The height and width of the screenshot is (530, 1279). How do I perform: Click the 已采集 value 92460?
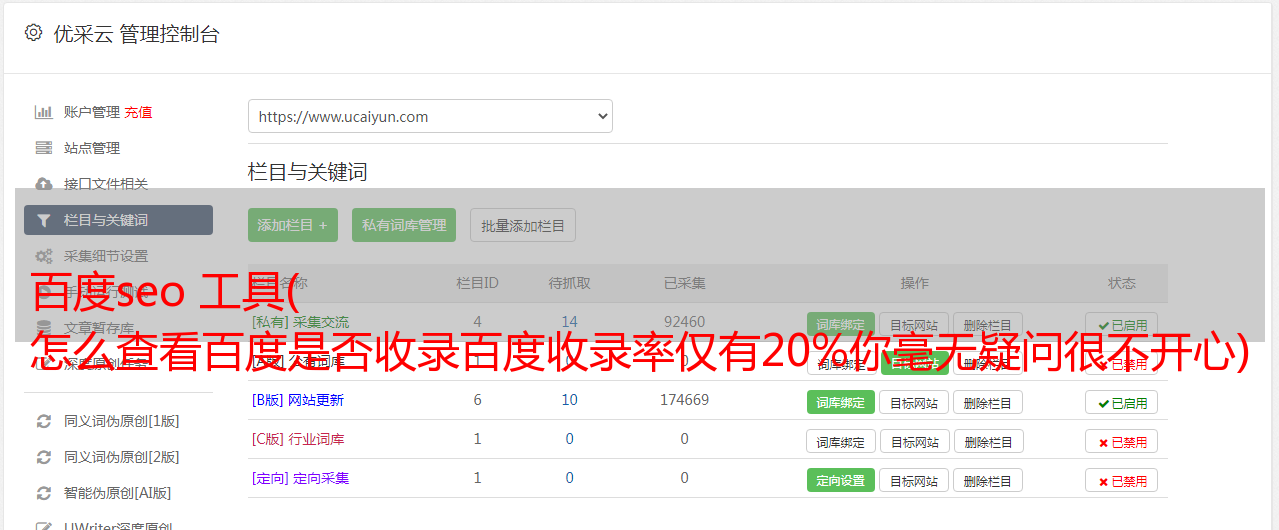(684, 322)
